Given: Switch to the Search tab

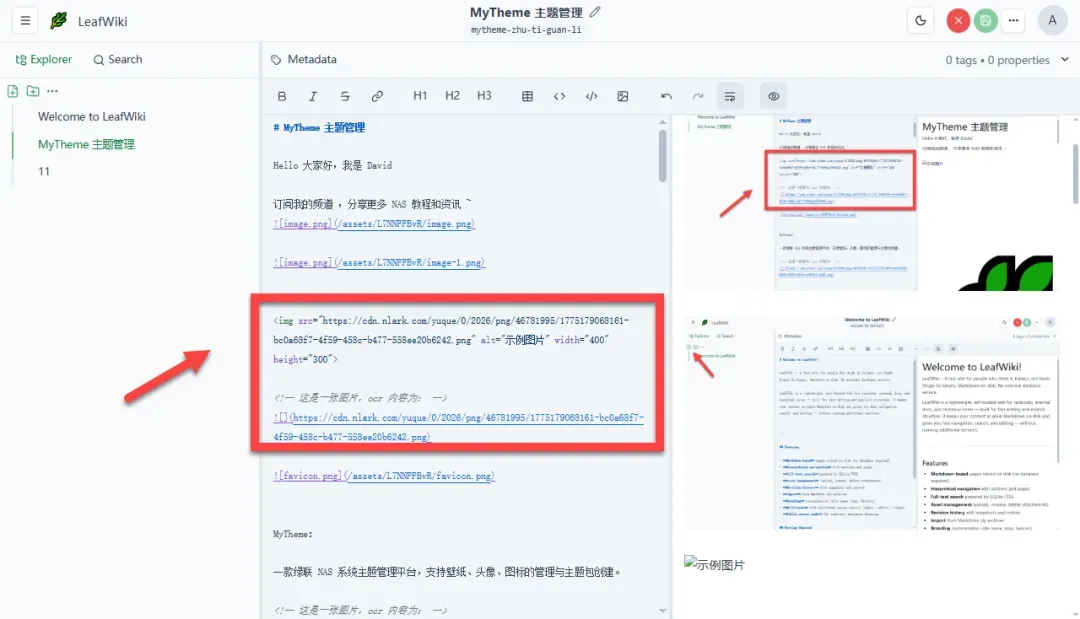Looking at the screenshot, I should (118, 59).
